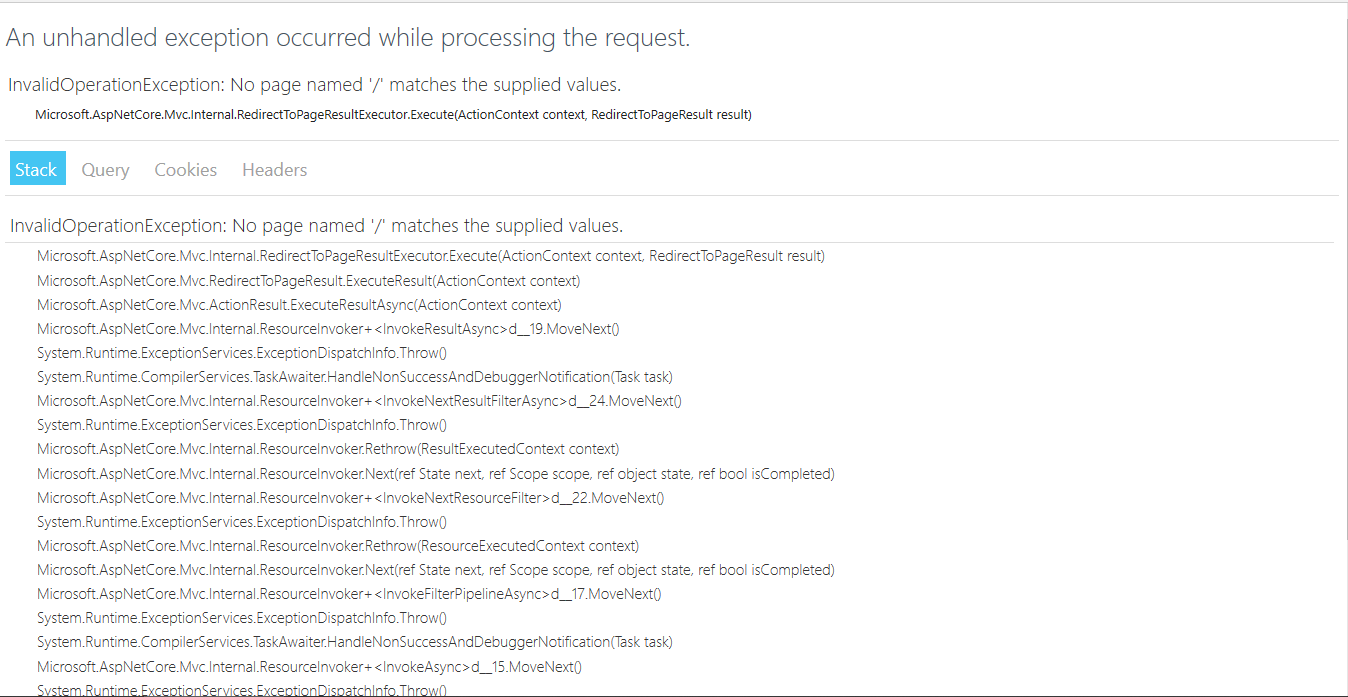Click top InvalidOperationException summary message

click(315, 85)
